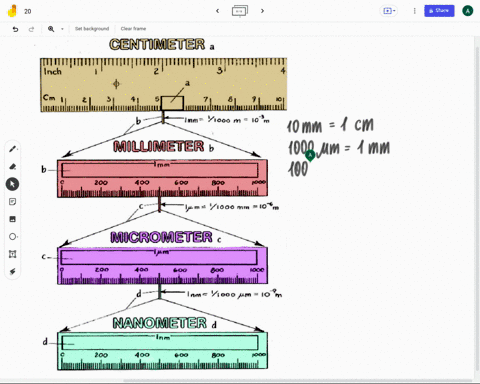Open the account avatar menu
Viewport: 480px width, 384px height.
467,11
